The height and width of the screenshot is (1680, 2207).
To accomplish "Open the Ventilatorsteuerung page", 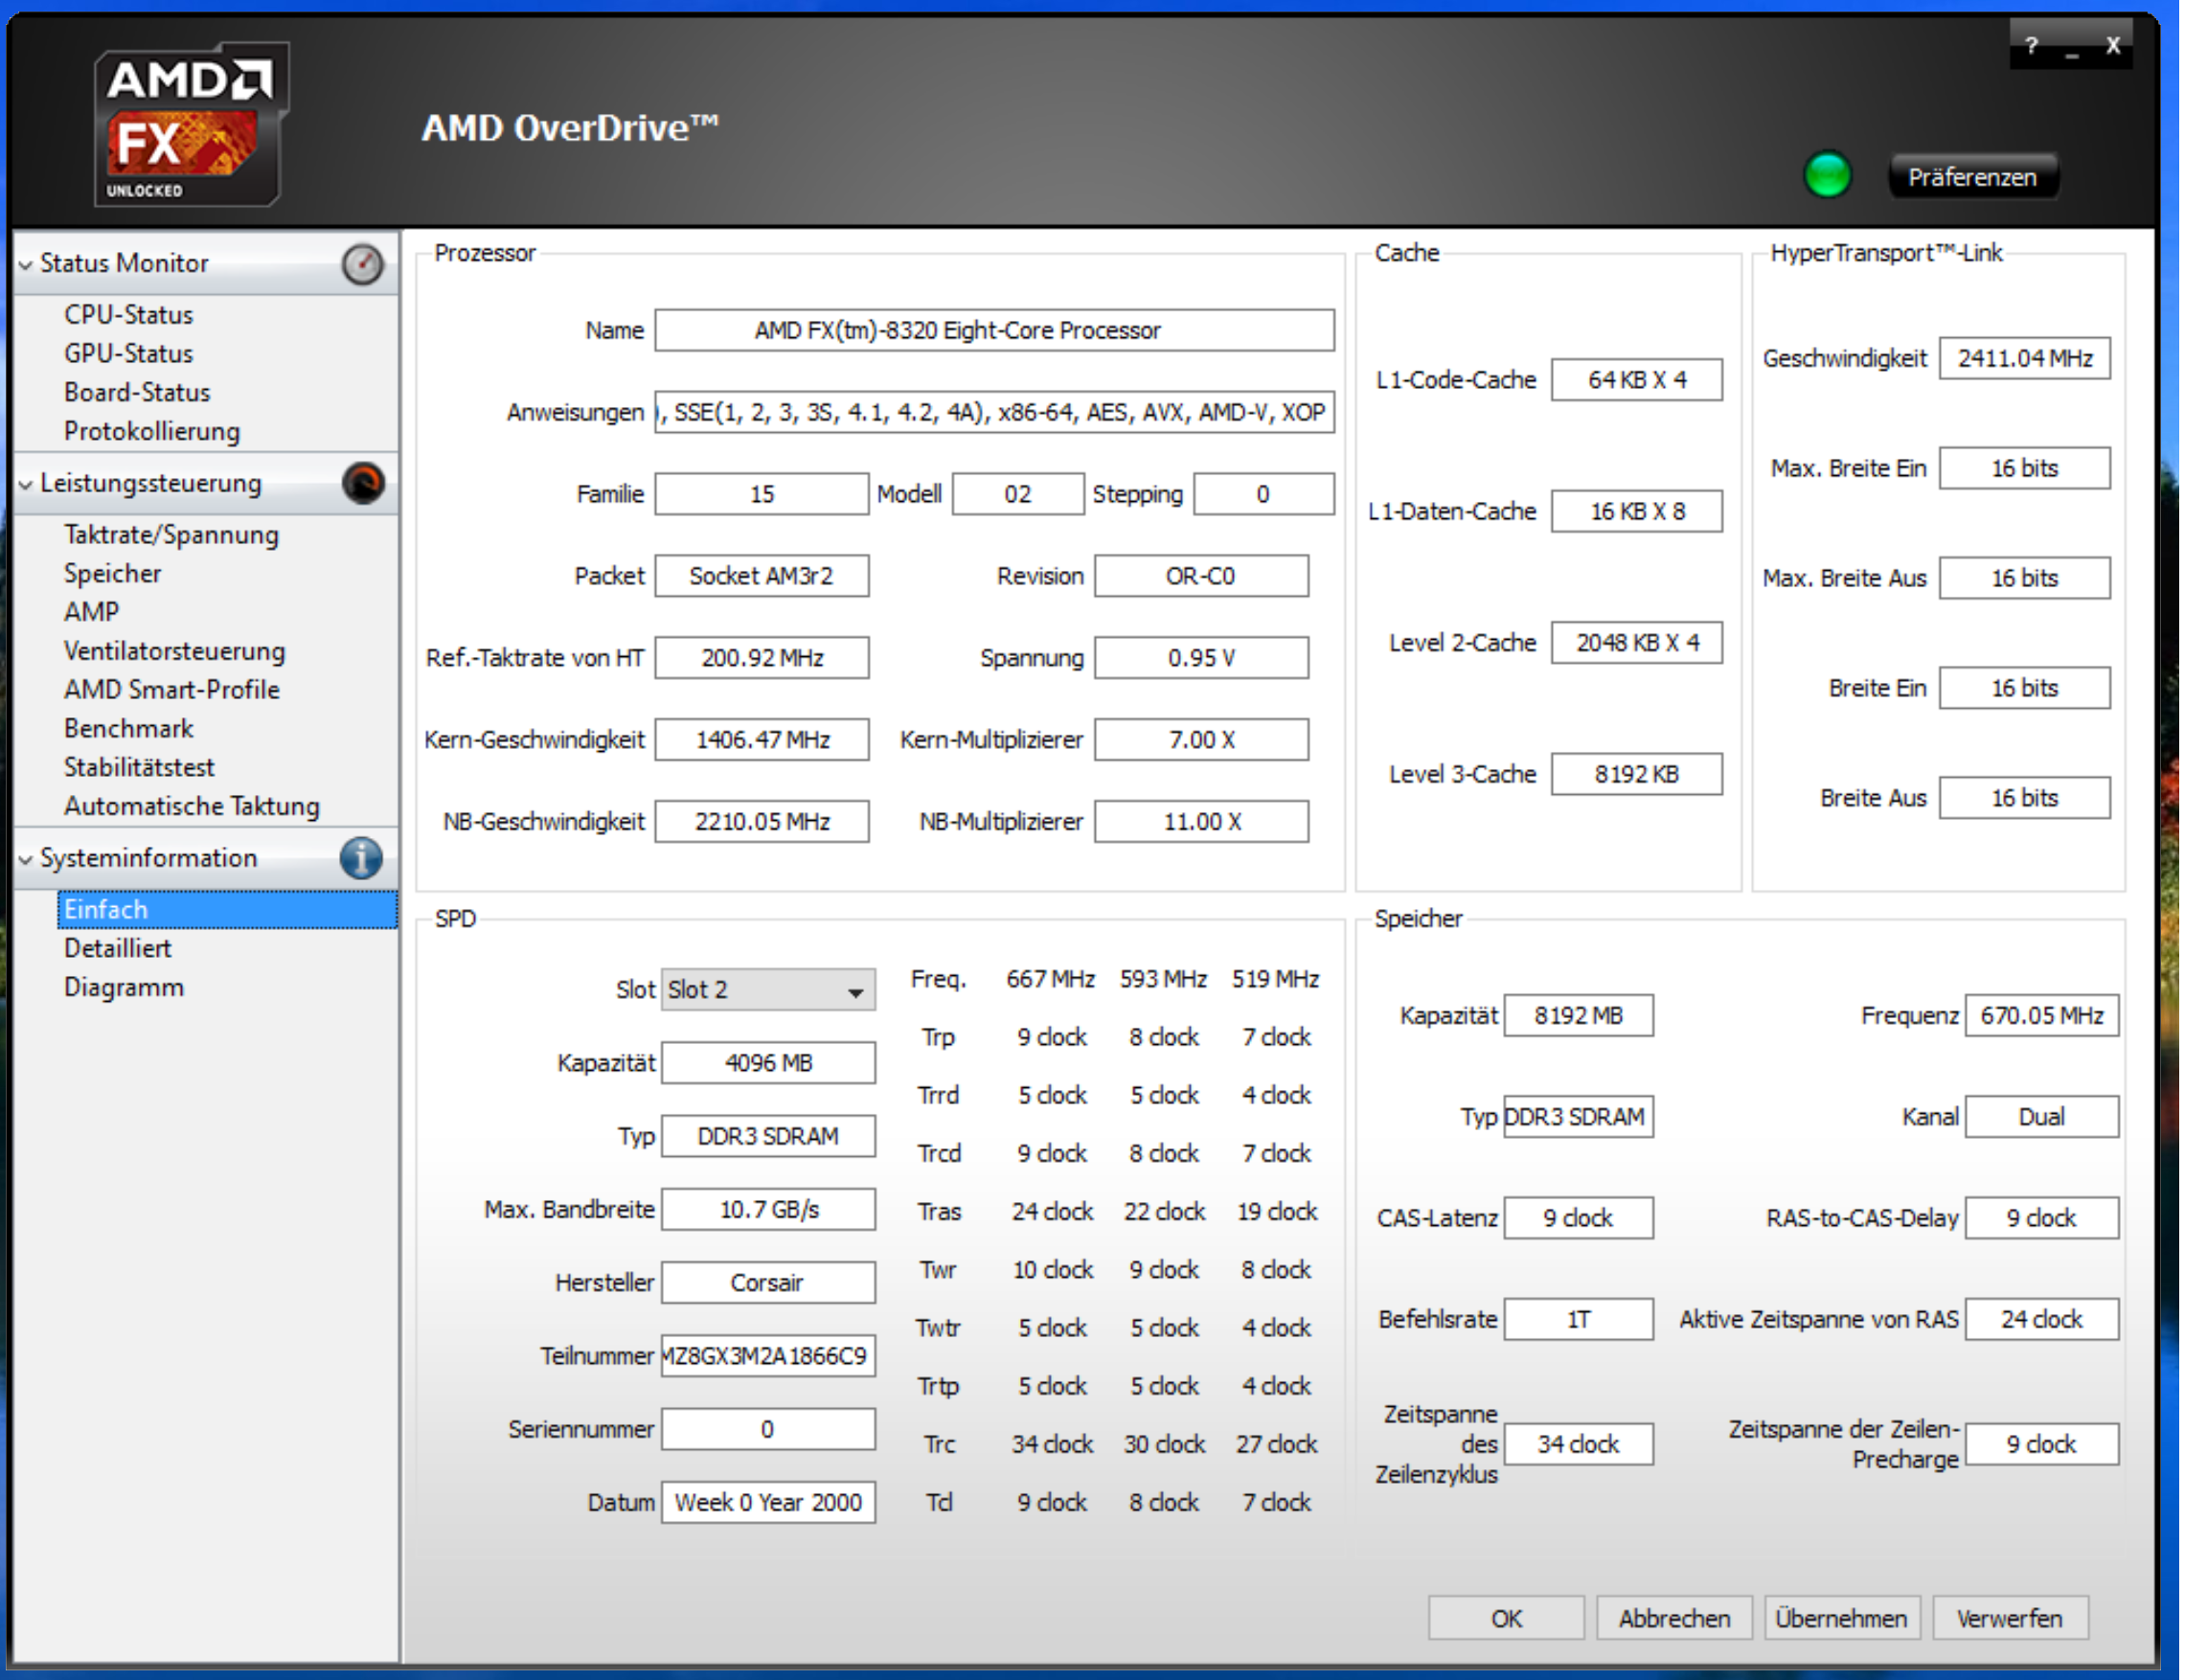I will coord(174,652).
